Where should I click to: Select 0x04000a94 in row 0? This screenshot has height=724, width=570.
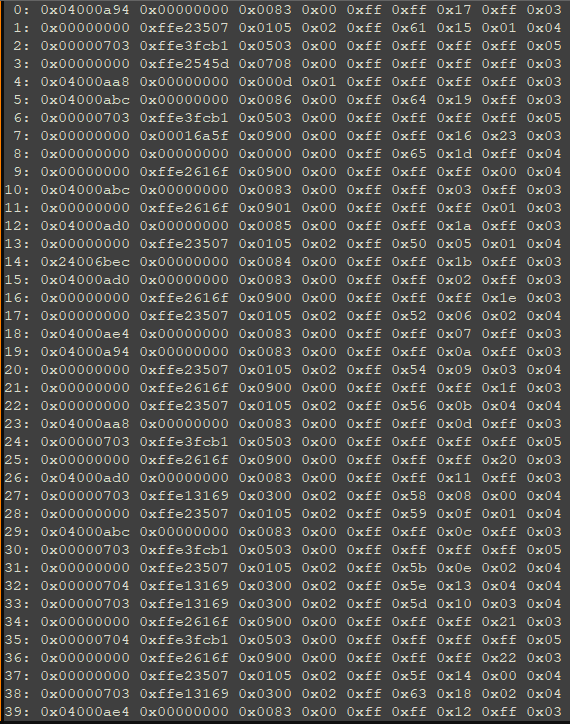(85, 10)
